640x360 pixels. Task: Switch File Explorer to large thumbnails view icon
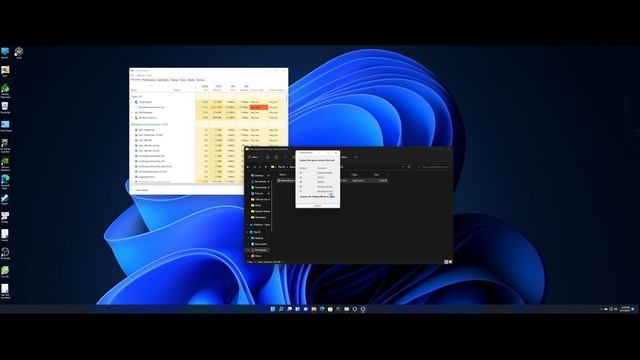point(450,262)
